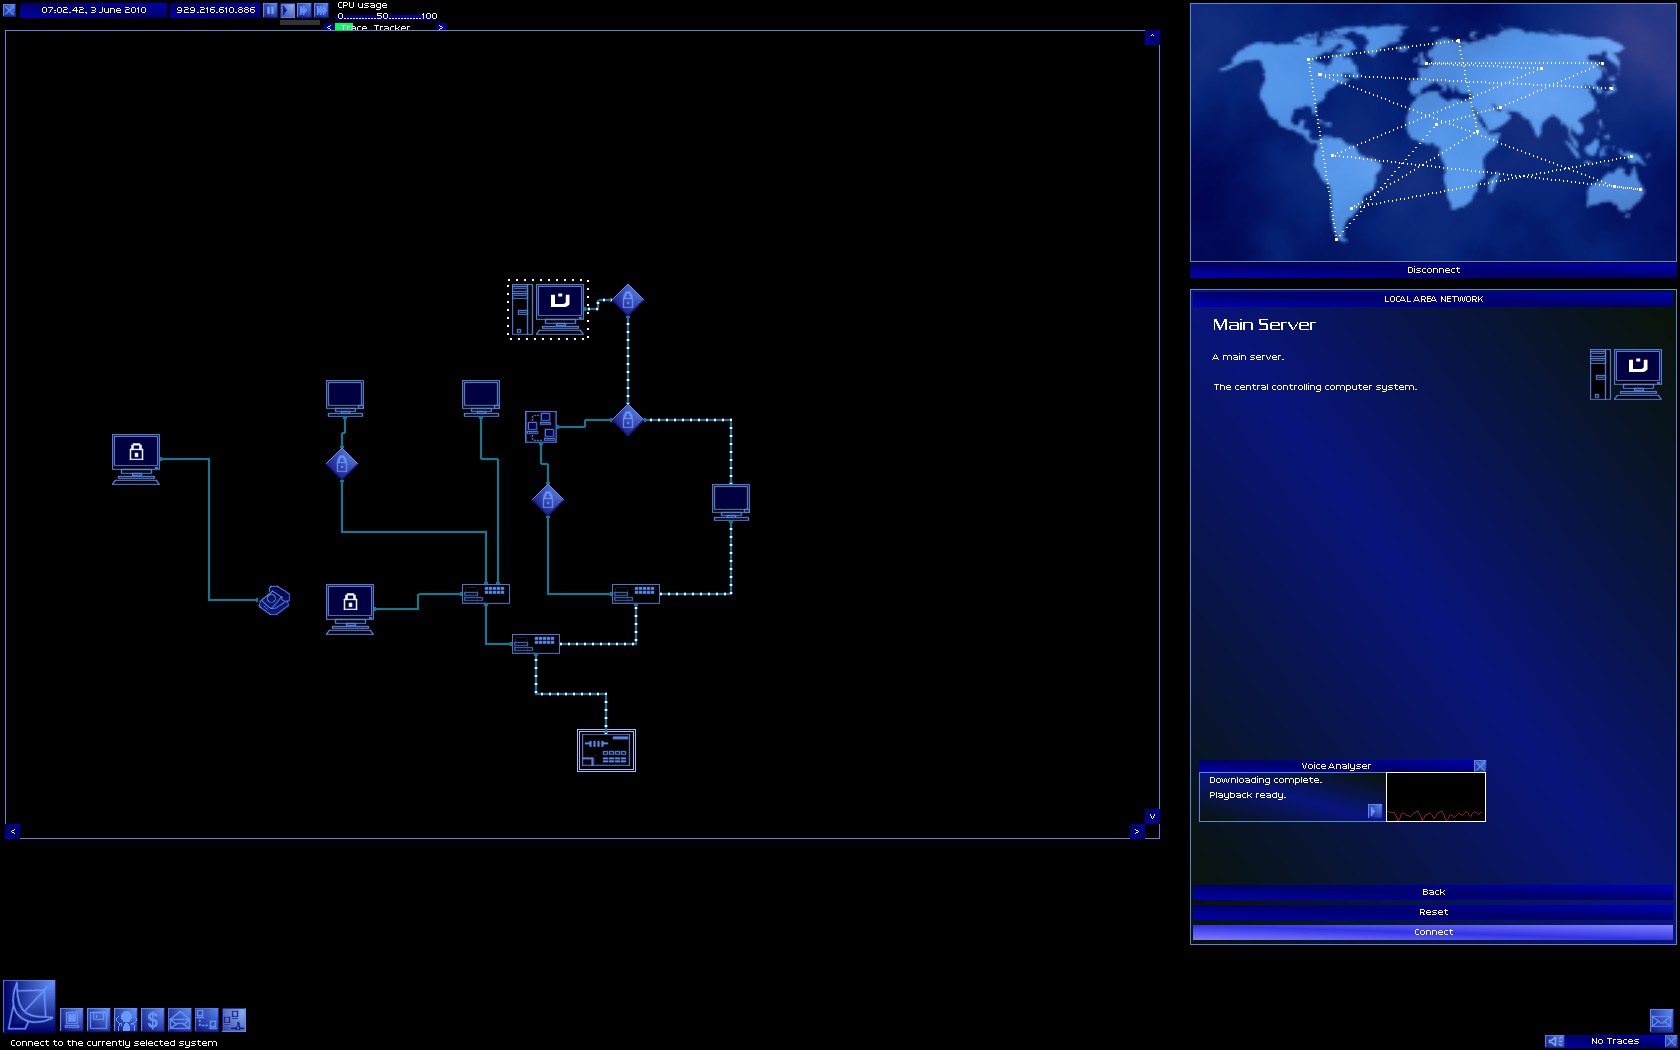Pause the game clock
Screen dimensions: 1680x1050
click(270, 10)
